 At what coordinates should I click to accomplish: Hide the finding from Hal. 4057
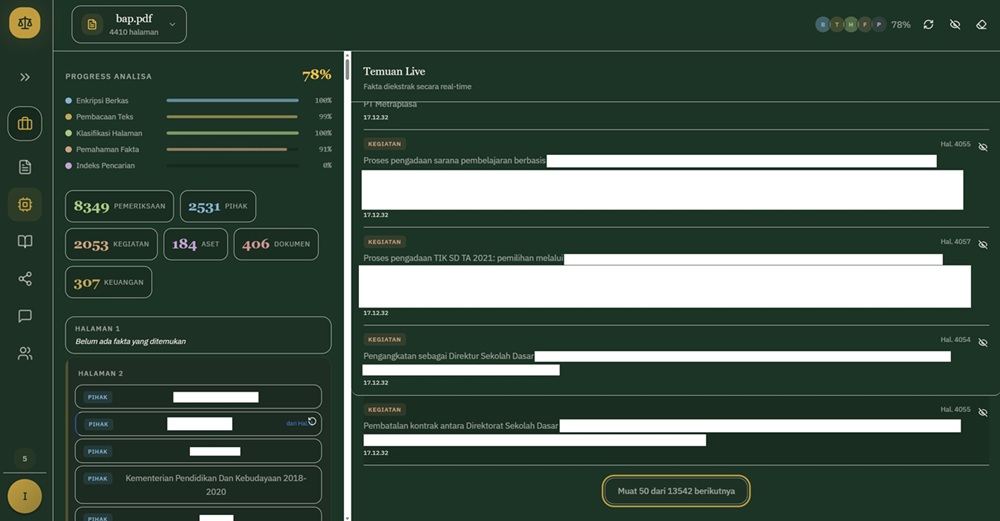[982, 244]
